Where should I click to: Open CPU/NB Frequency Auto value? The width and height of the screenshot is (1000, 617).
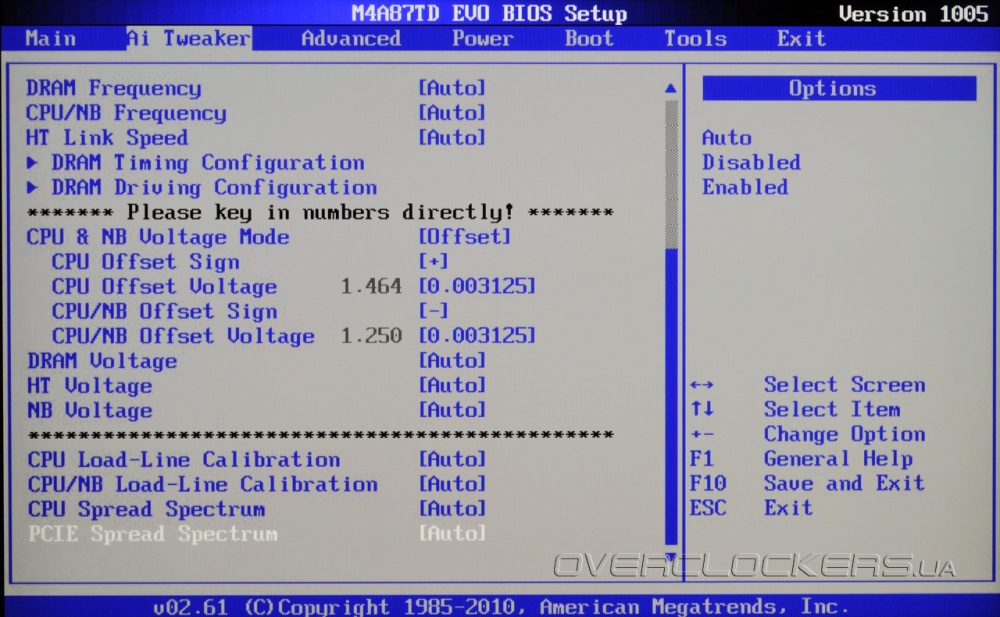click(452, 113)
